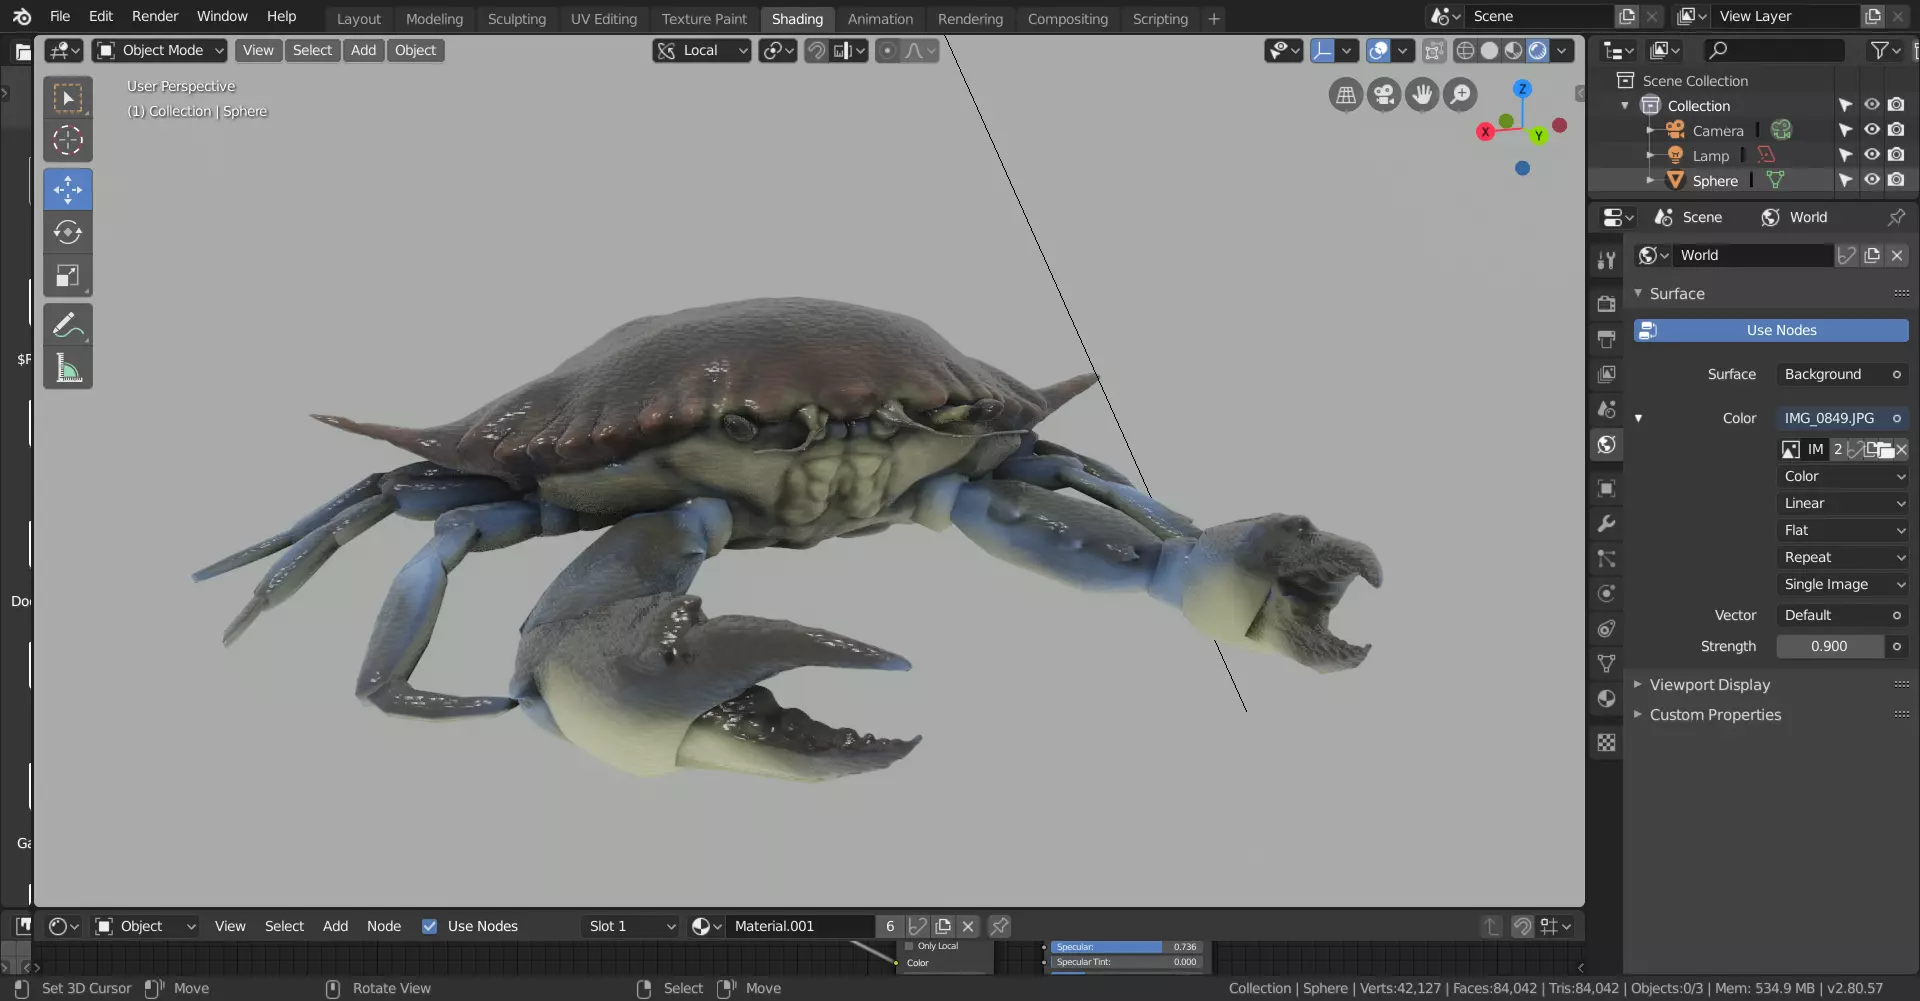Image resolution: width=1920 pixels, height=1001 pixels.
Task: Open the Single Image source dropdown
Action: [x=1842, y=584]
